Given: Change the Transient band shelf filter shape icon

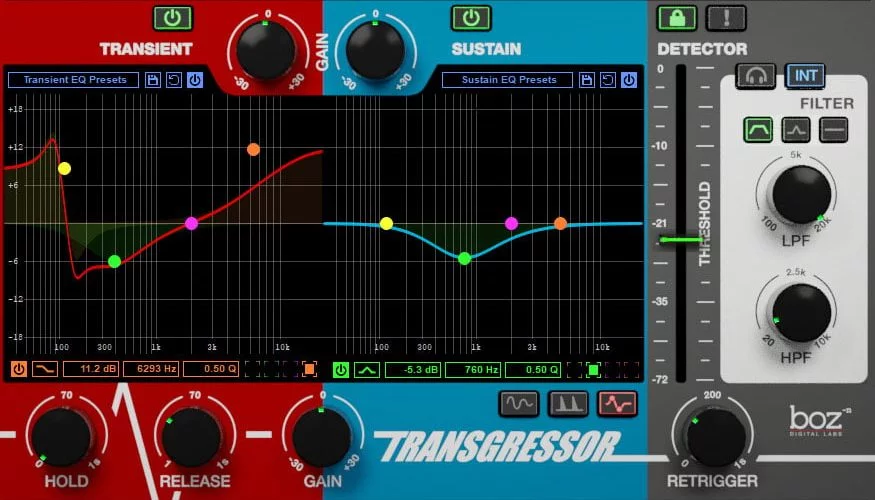Looking at the screenshot, I should (45, 369).
